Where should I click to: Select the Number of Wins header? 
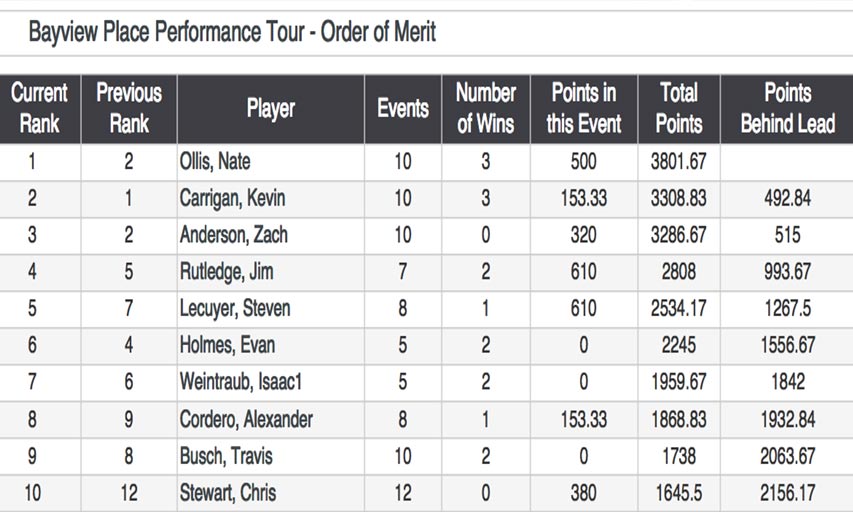pyautogui.click(x=486, y=109)
